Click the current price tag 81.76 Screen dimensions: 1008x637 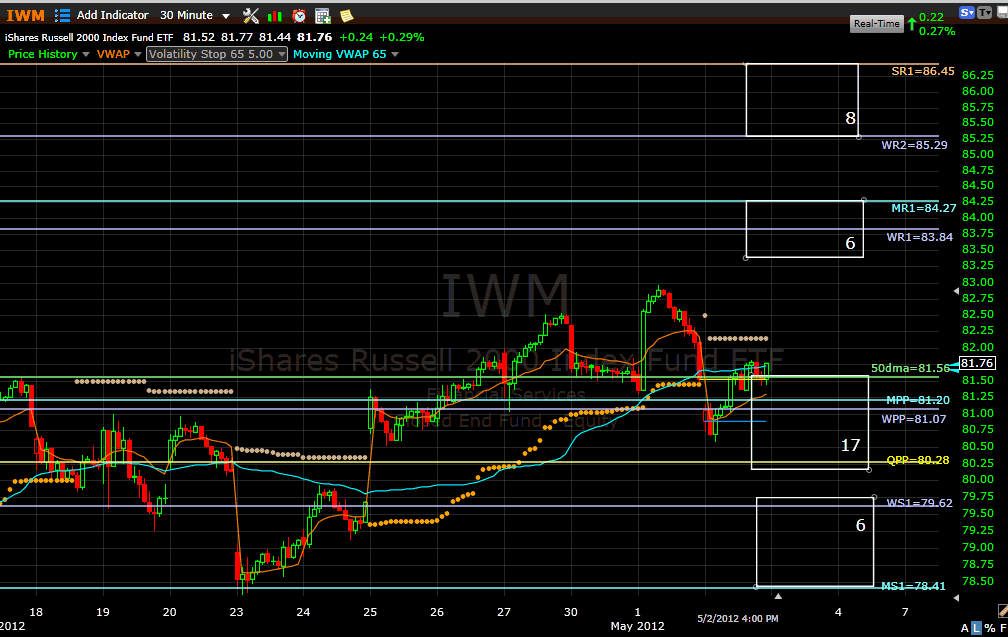coord(977,363)
